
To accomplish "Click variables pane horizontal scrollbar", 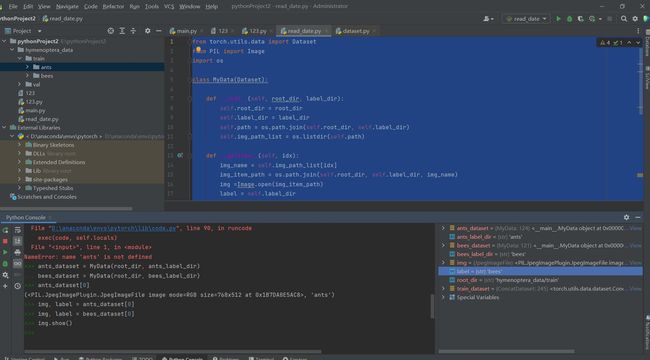I will [x=507, y=352].
